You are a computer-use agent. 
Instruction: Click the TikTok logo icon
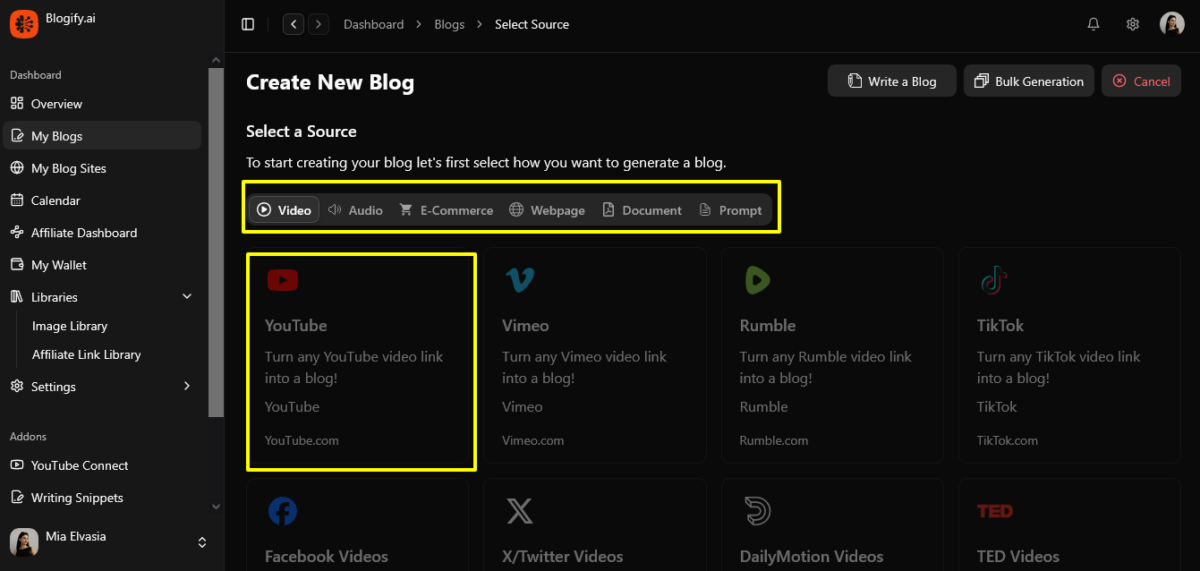993,281
